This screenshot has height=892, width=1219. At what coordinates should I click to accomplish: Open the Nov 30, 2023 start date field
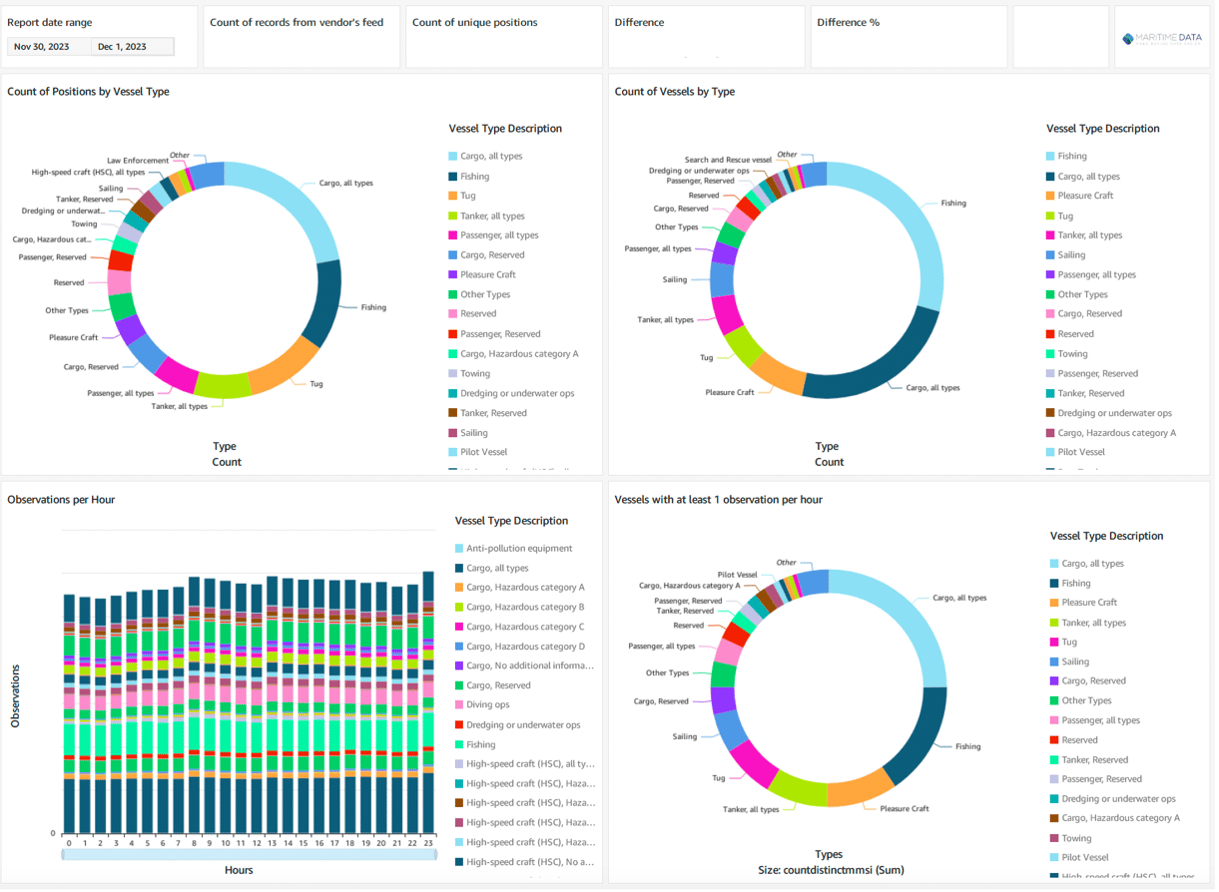pos(49,47)
